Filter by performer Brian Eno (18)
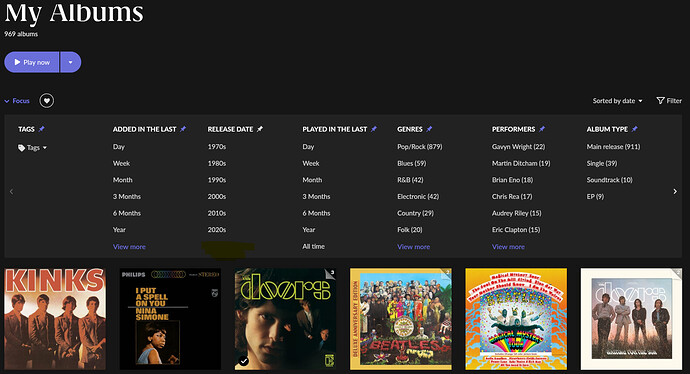The width and height of the screenshot is (690, 374). [x=513, y=180]
